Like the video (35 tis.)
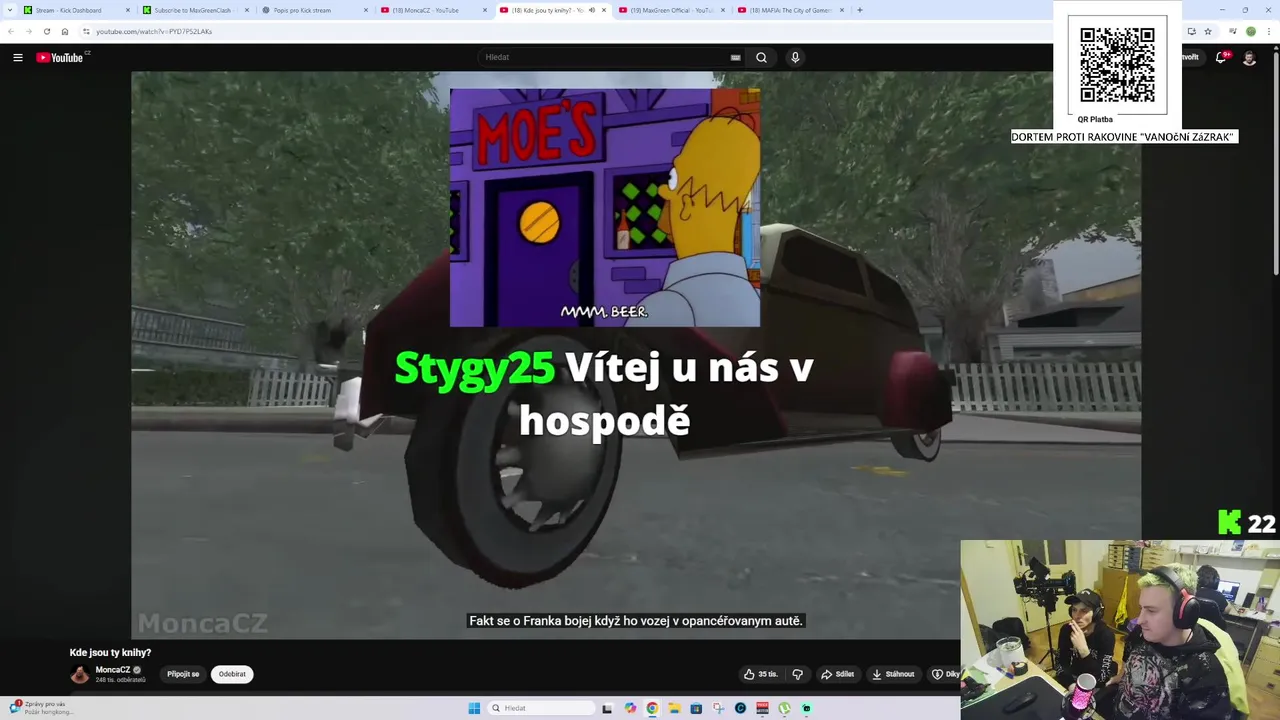1280x720 pixels. (760, 674)
